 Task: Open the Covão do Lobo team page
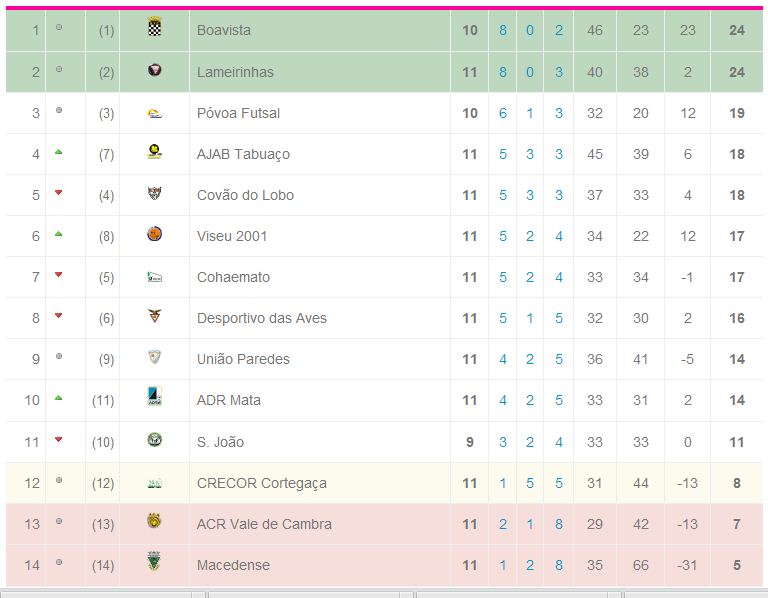(x=245, y=195)
